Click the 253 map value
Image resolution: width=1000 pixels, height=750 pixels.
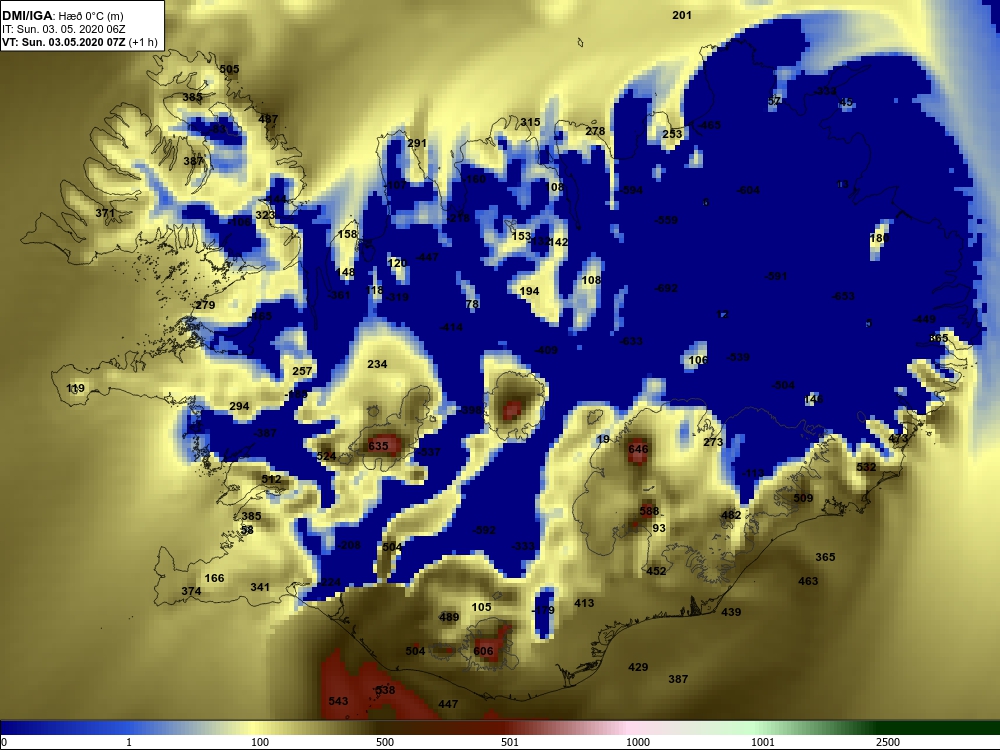coord(672,134)
